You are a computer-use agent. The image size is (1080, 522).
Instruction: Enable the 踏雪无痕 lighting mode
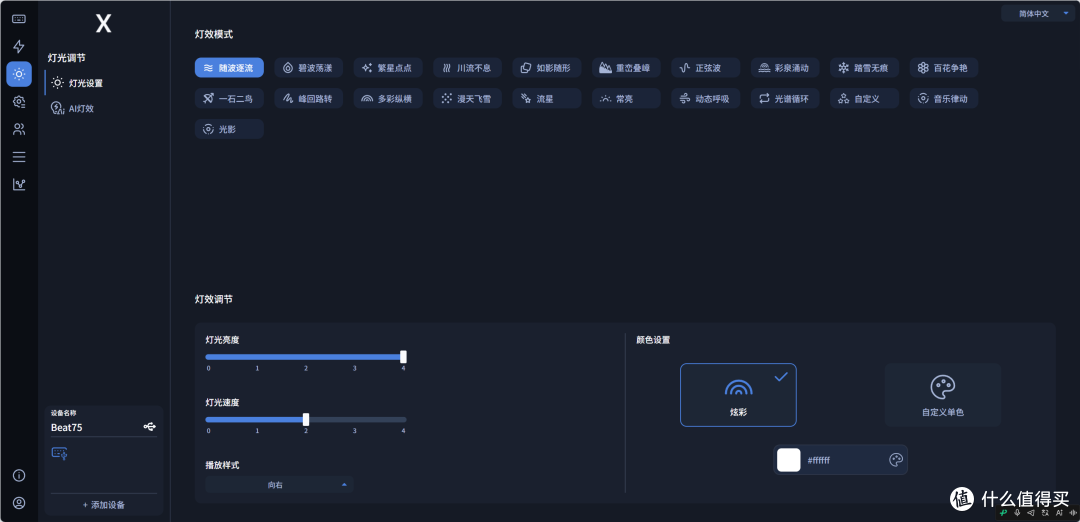coord(864,67)
